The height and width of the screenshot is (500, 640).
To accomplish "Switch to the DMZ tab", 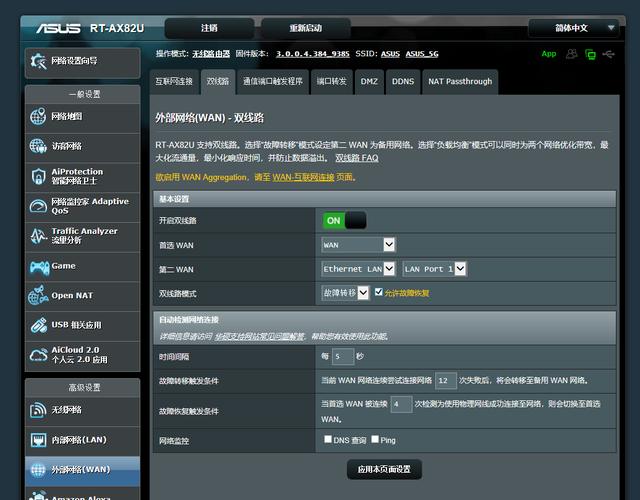I will [369, 82].
